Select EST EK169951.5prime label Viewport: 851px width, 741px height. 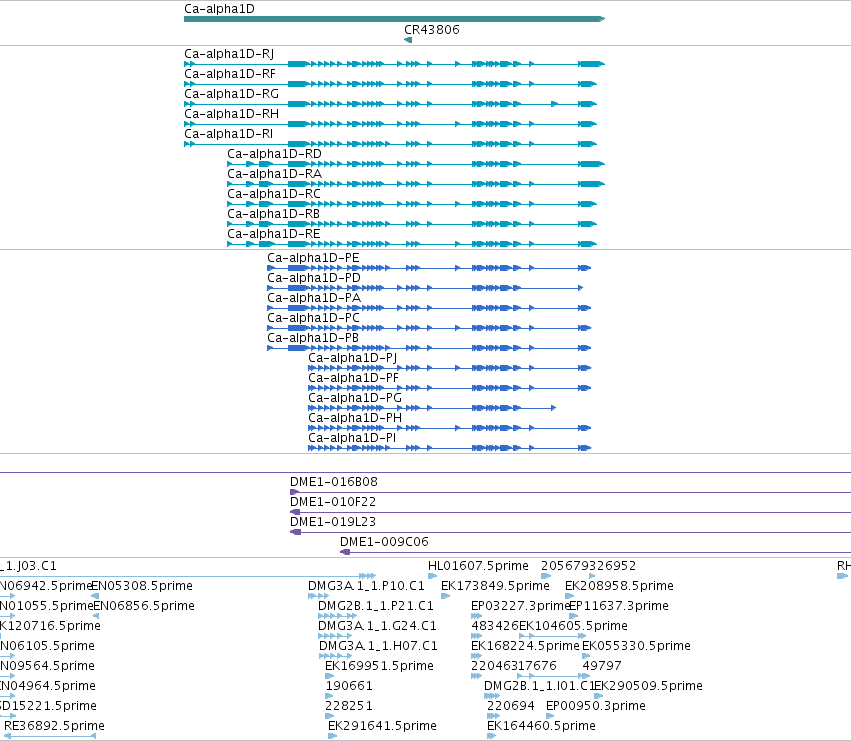click(x=379, y=666)
